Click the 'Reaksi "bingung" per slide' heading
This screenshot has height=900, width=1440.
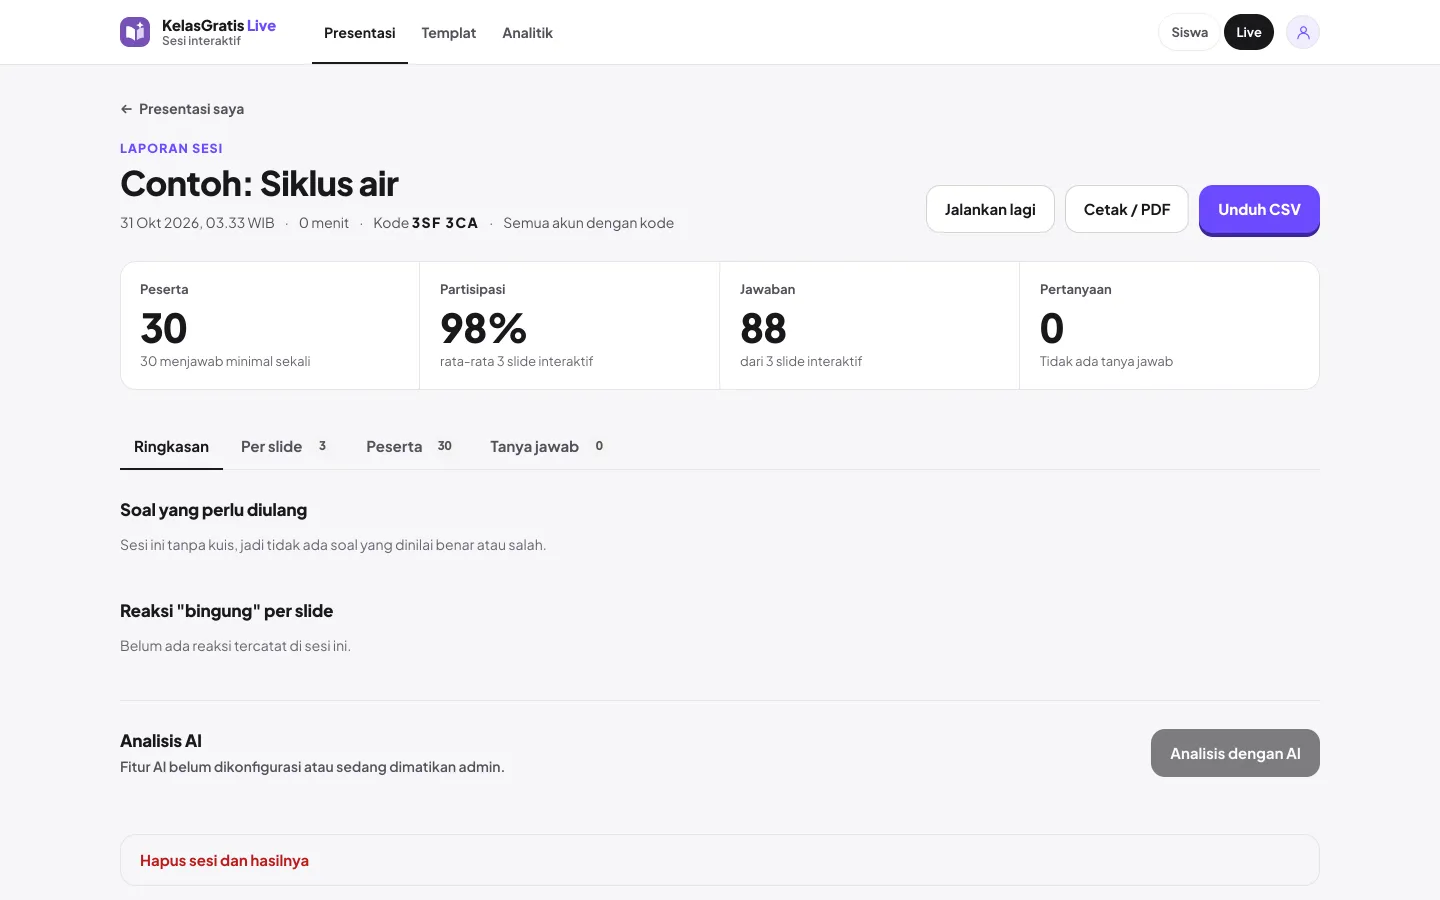tap(226, 611)
